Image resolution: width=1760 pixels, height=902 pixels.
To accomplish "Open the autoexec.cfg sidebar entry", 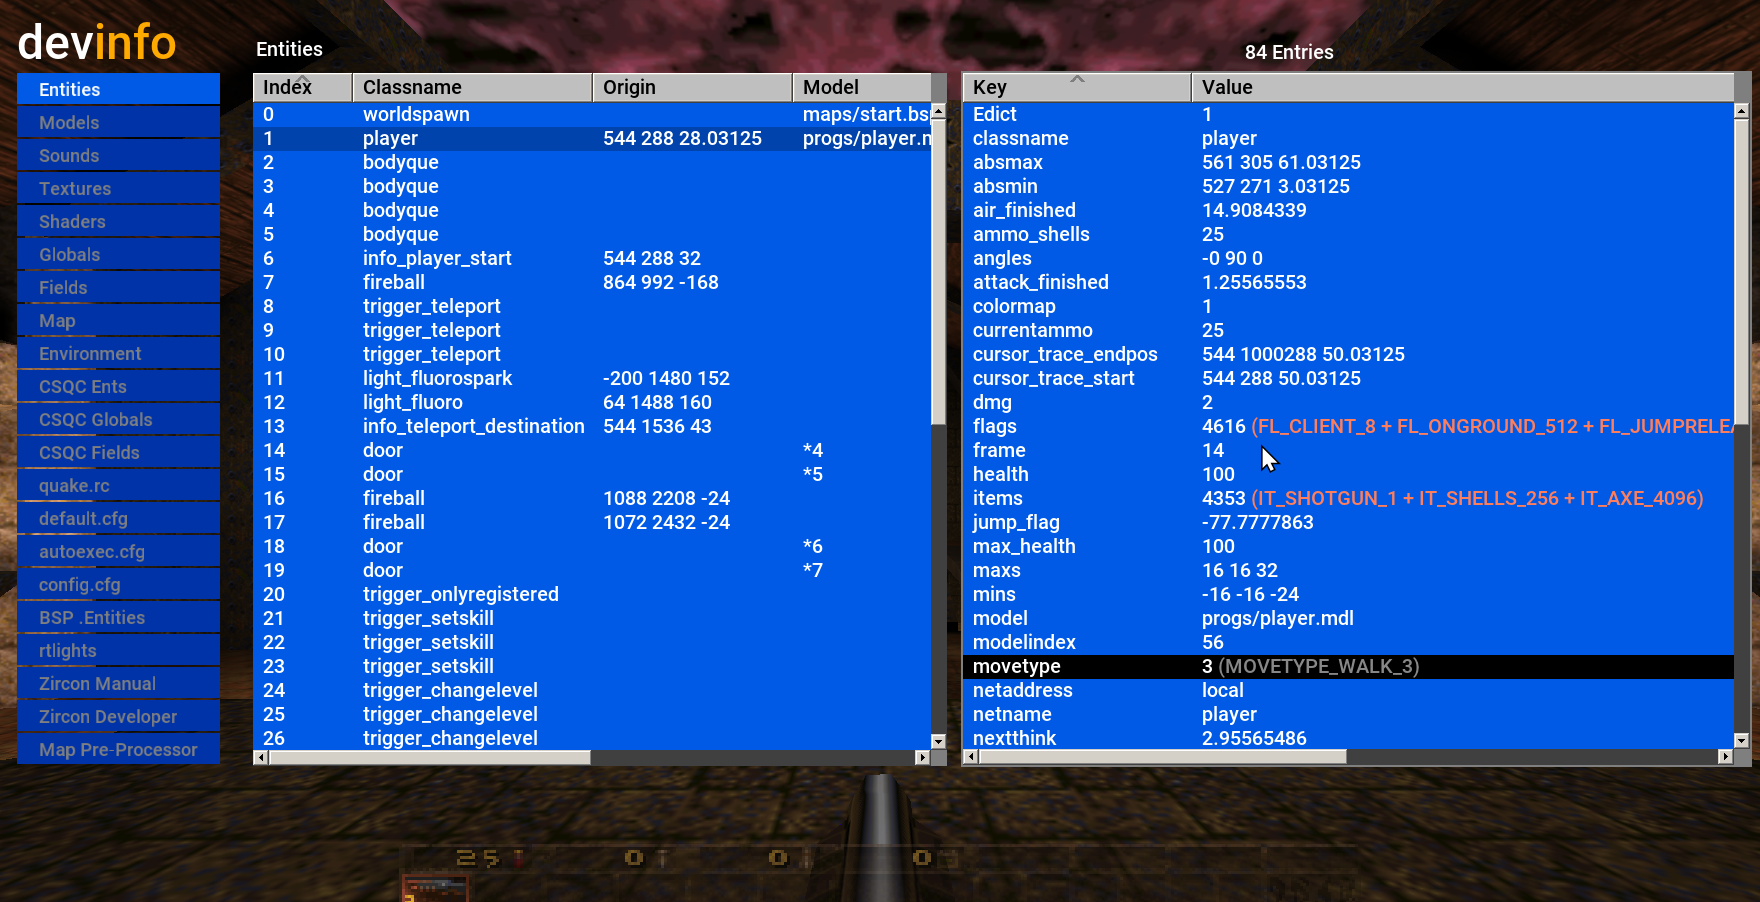I will tap(118, 552).
